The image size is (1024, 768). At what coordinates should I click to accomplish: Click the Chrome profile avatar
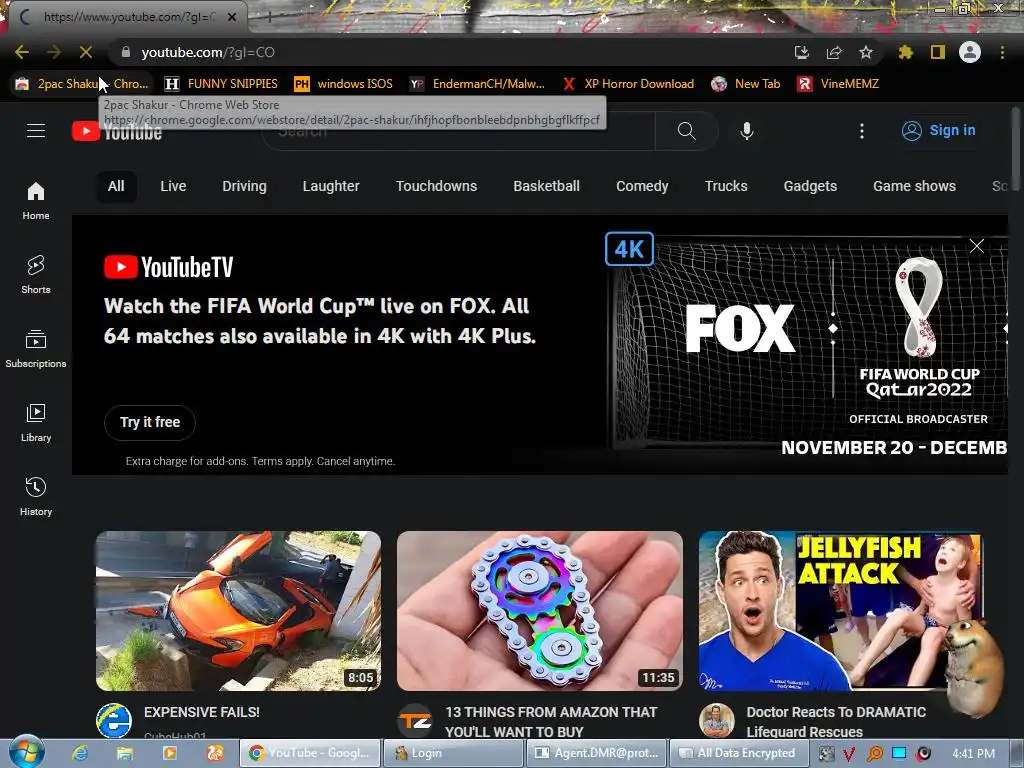970,52
